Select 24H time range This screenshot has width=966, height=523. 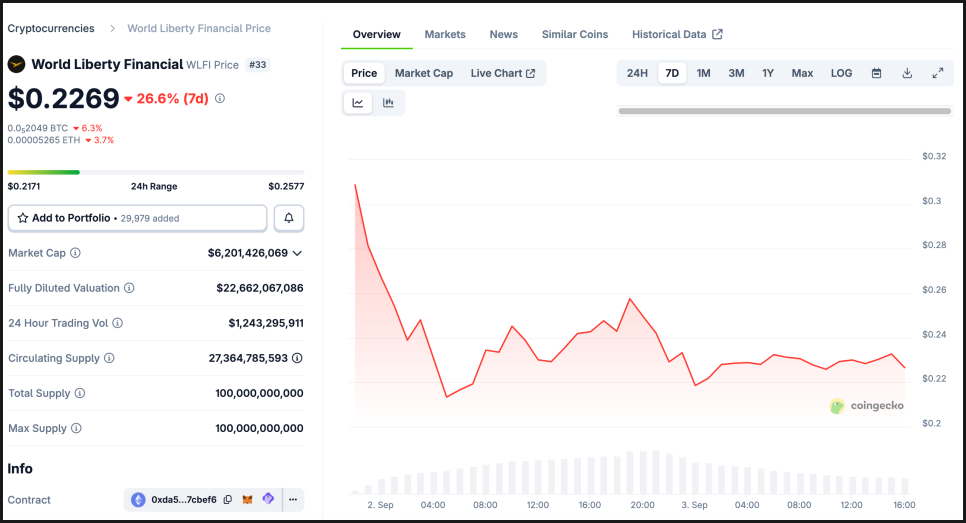tap(637, 73)
